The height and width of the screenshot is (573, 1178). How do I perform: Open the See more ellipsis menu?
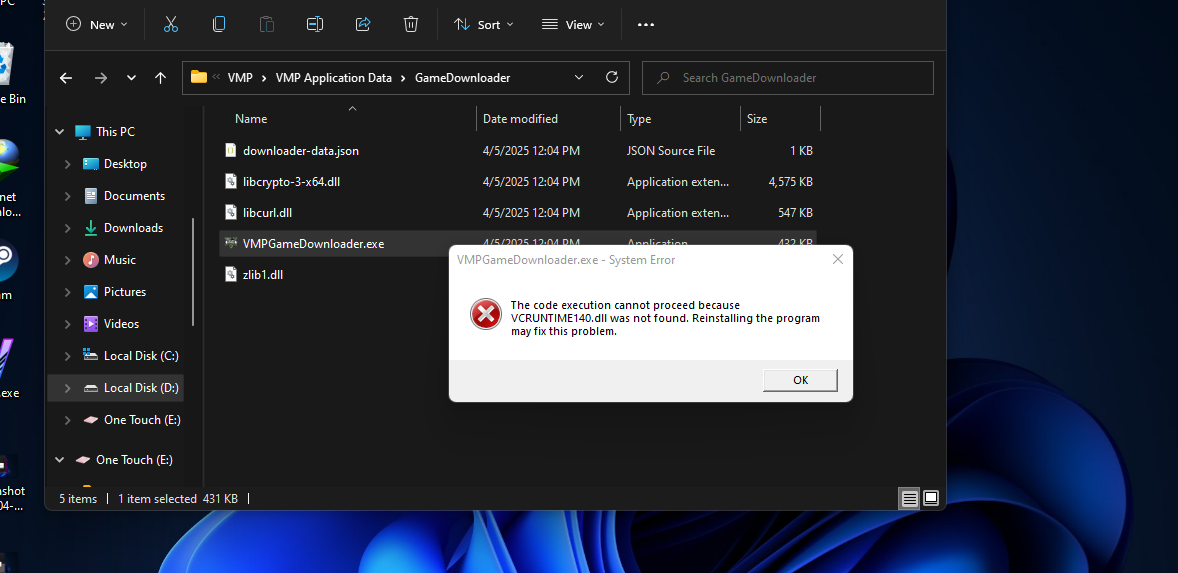[646, 24]
